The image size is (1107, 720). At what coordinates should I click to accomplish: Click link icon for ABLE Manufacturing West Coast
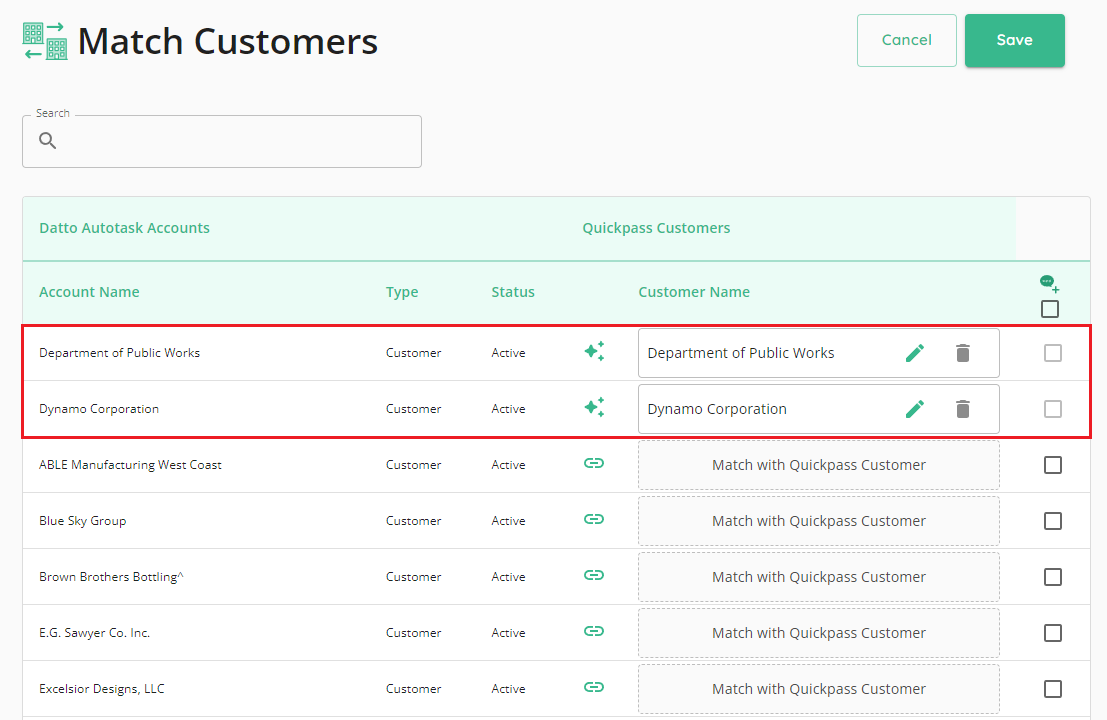click(594, 463)
